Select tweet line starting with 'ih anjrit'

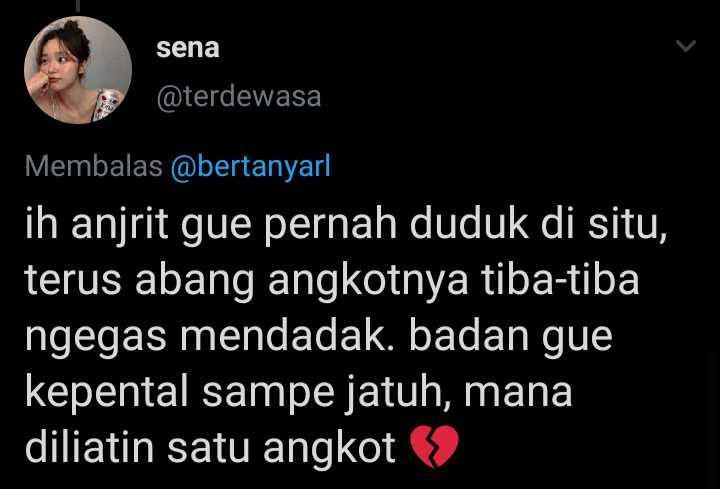[x=346, y=227]
